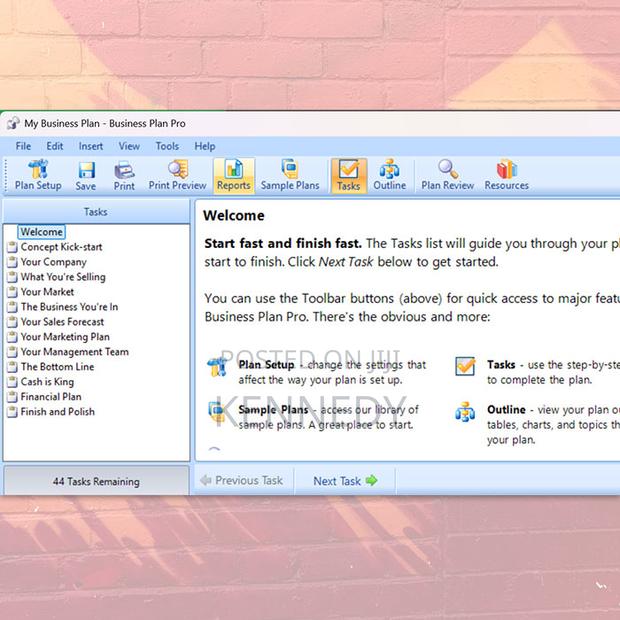This screenshot has width=620, height=620.
Task: Browse Sample Plans from the toolbar
Action: pyautogui.click(x=290, y=174)
